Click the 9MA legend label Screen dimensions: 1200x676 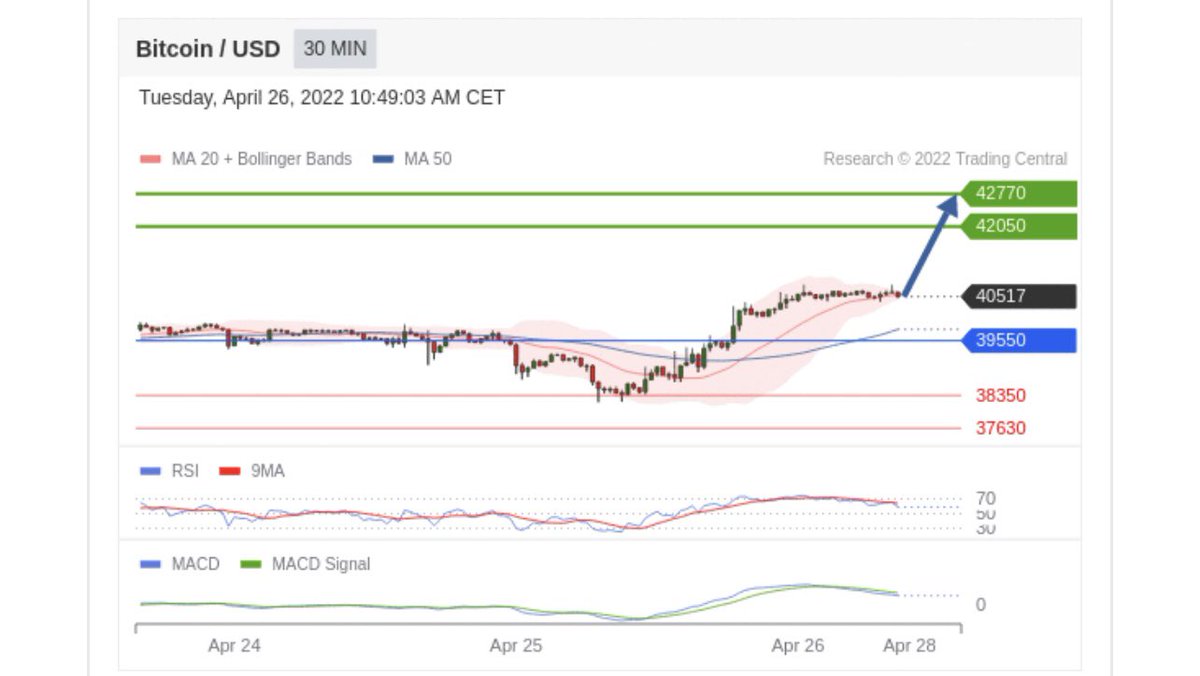pyautogui.click(x=267, y=470)
